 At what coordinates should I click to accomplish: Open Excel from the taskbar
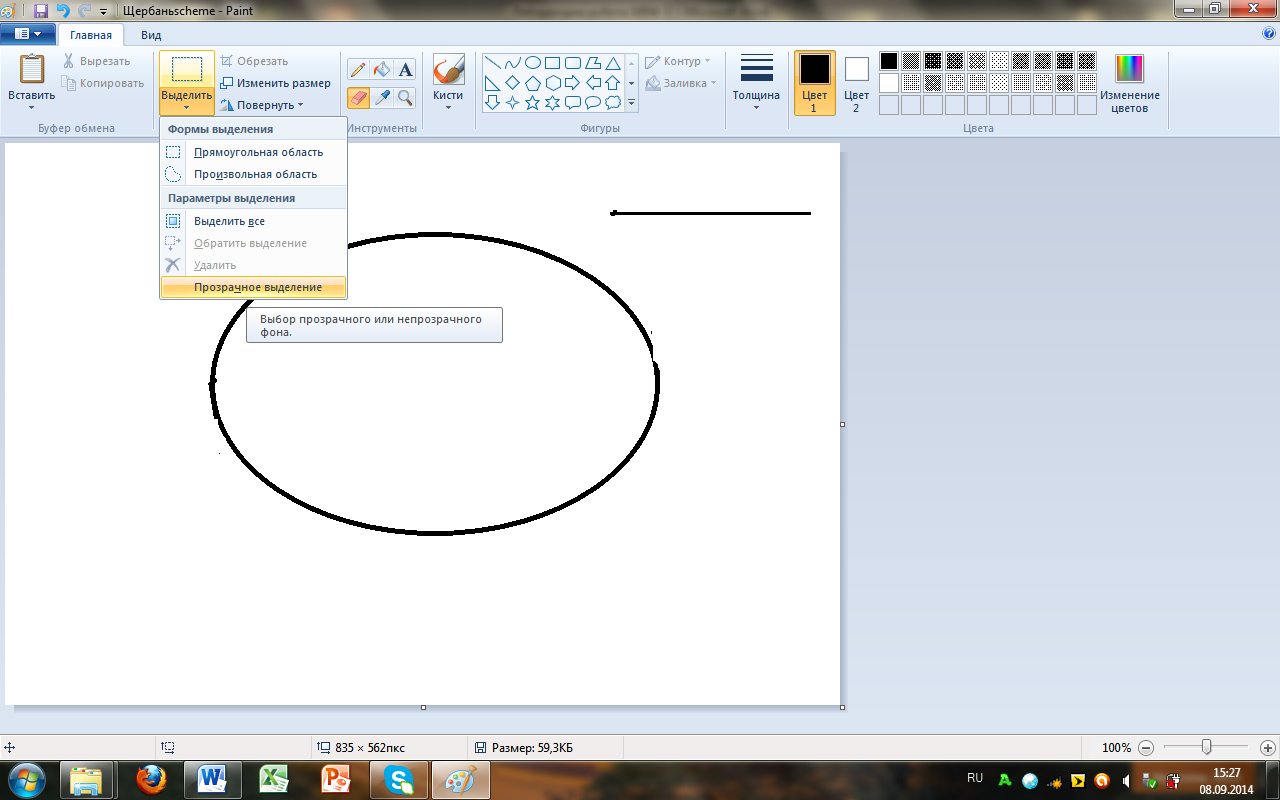[274, 779]
